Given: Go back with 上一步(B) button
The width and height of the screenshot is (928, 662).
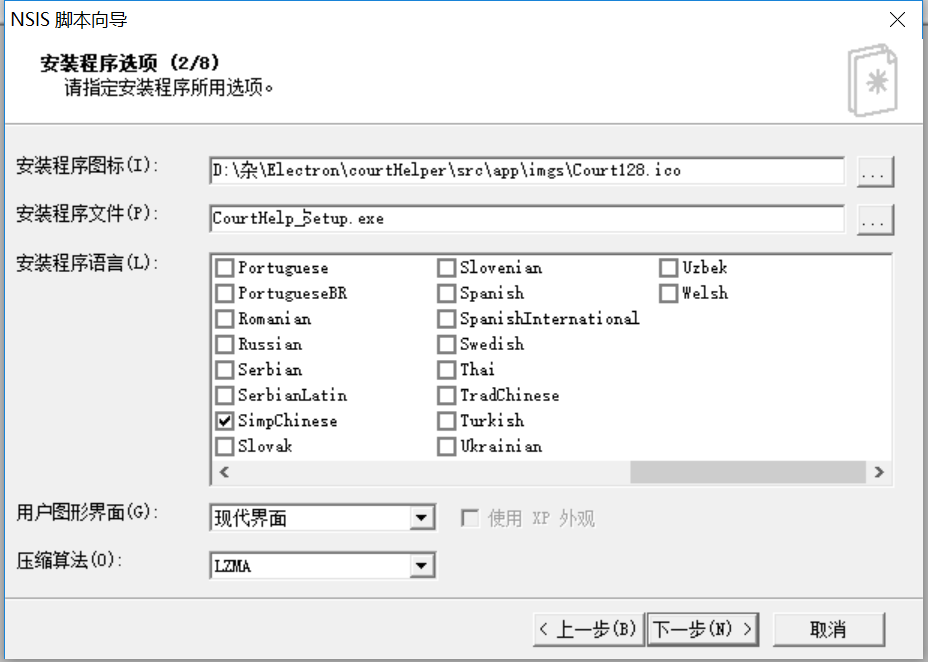Looking at the screenshot, I should pos(589,629).
